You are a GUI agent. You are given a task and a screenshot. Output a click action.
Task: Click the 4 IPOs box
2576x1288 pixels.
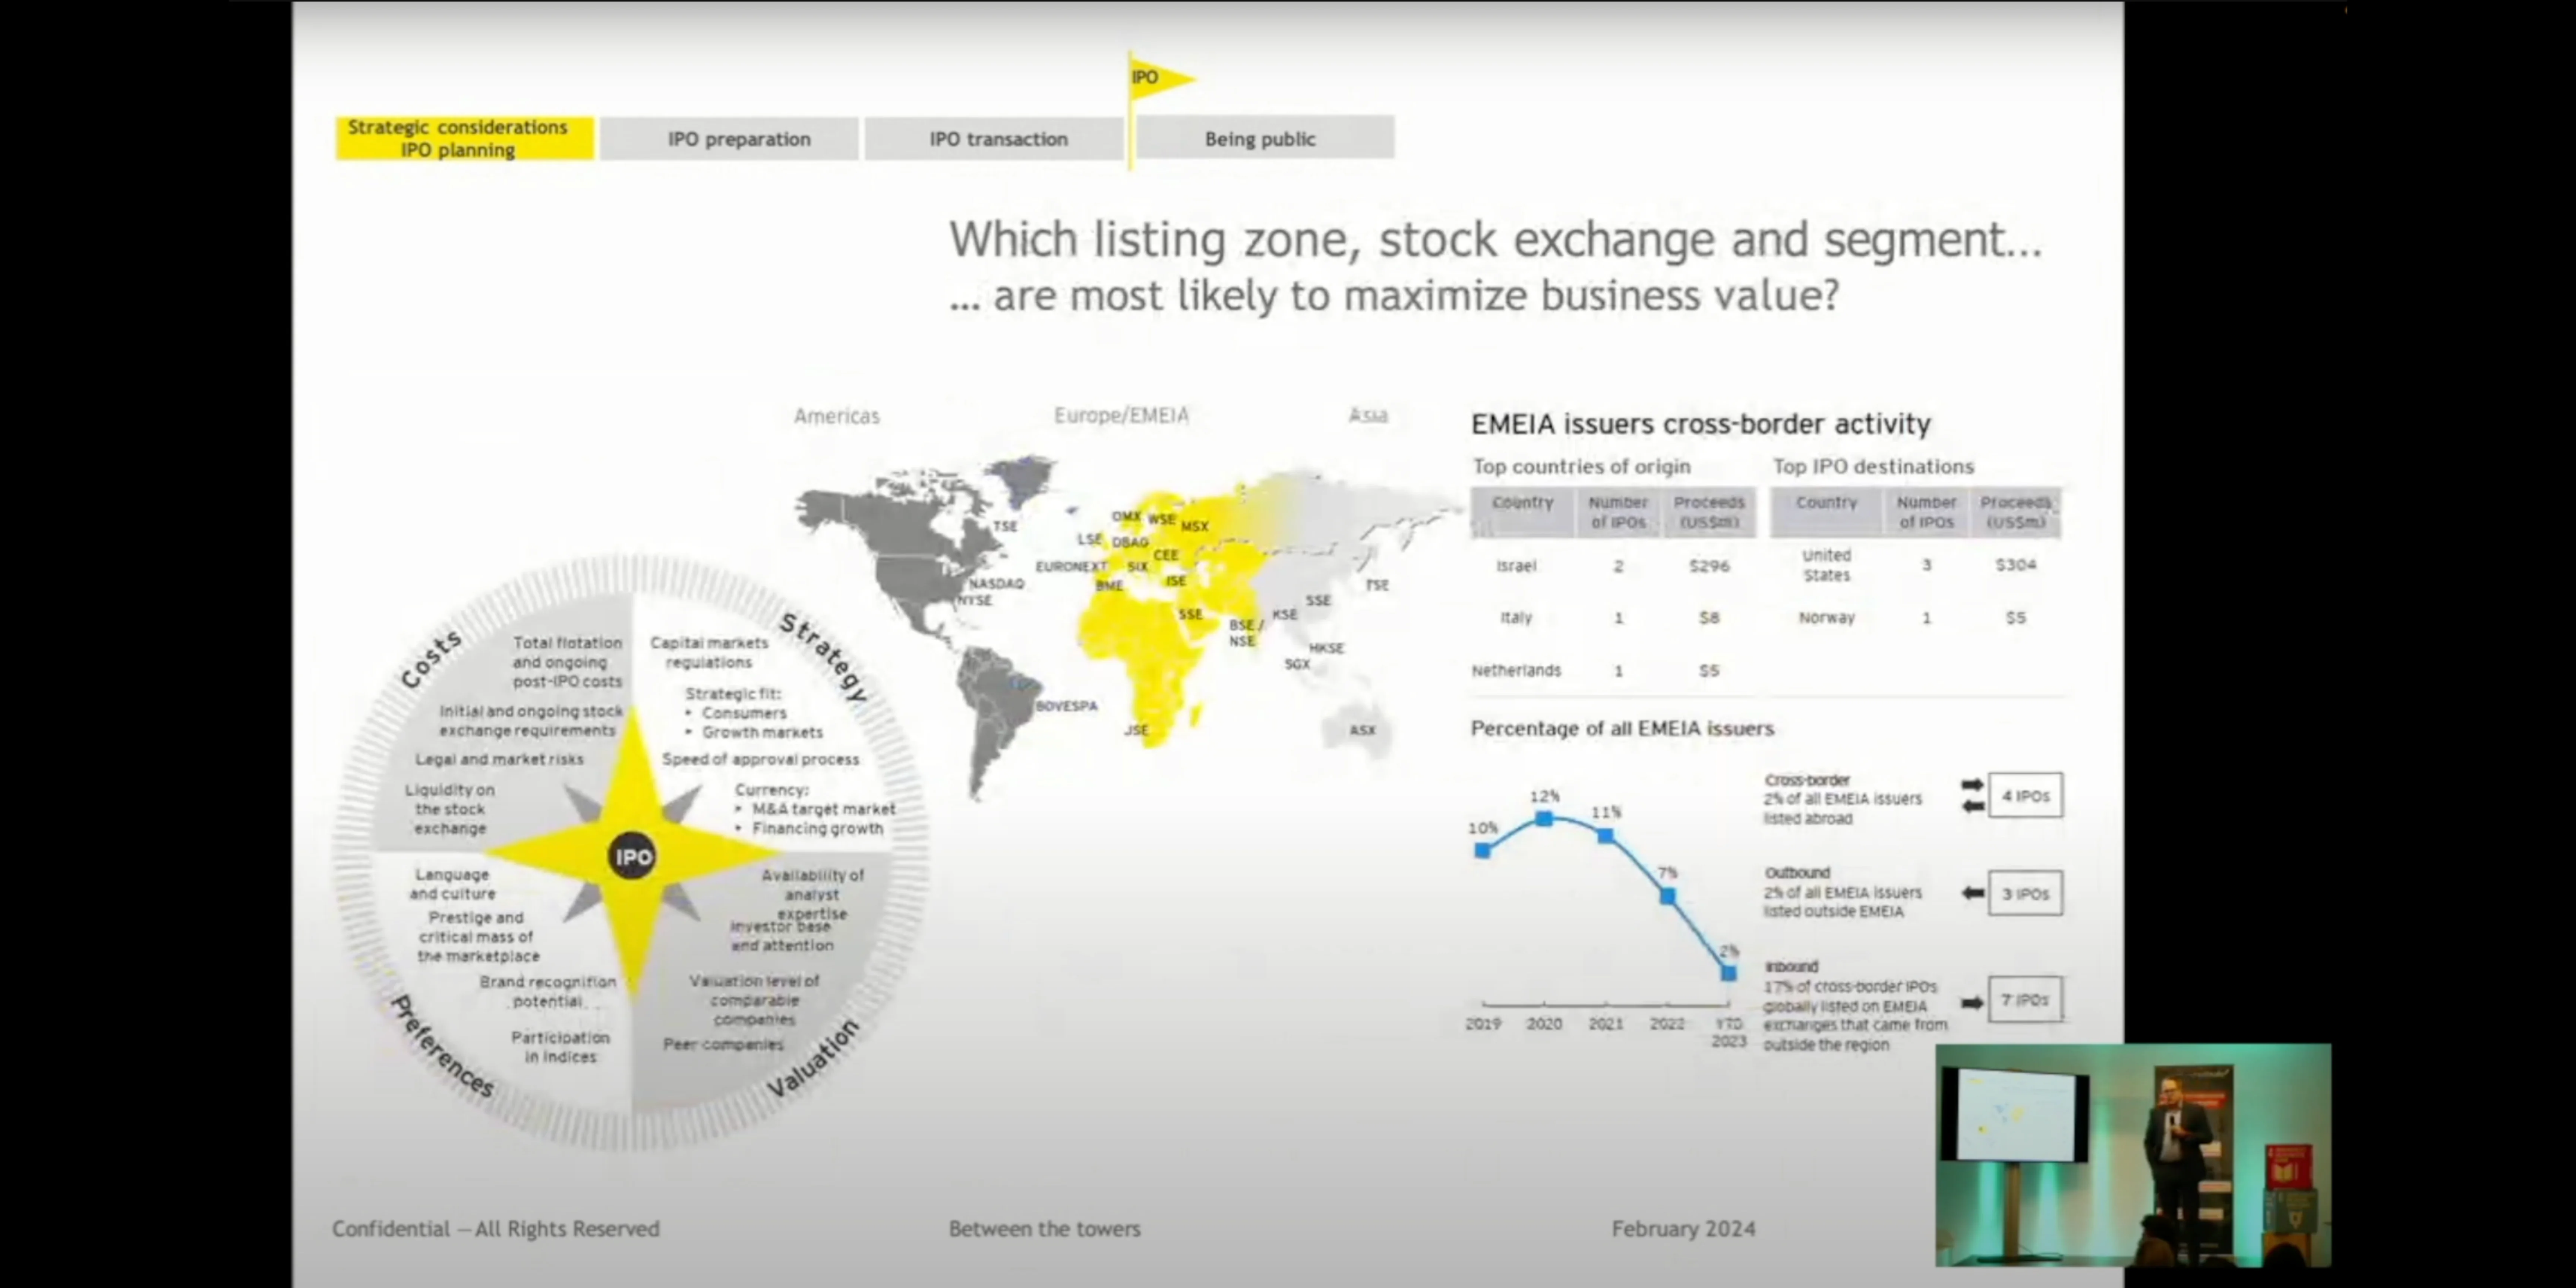click(x=2025, y=796)
